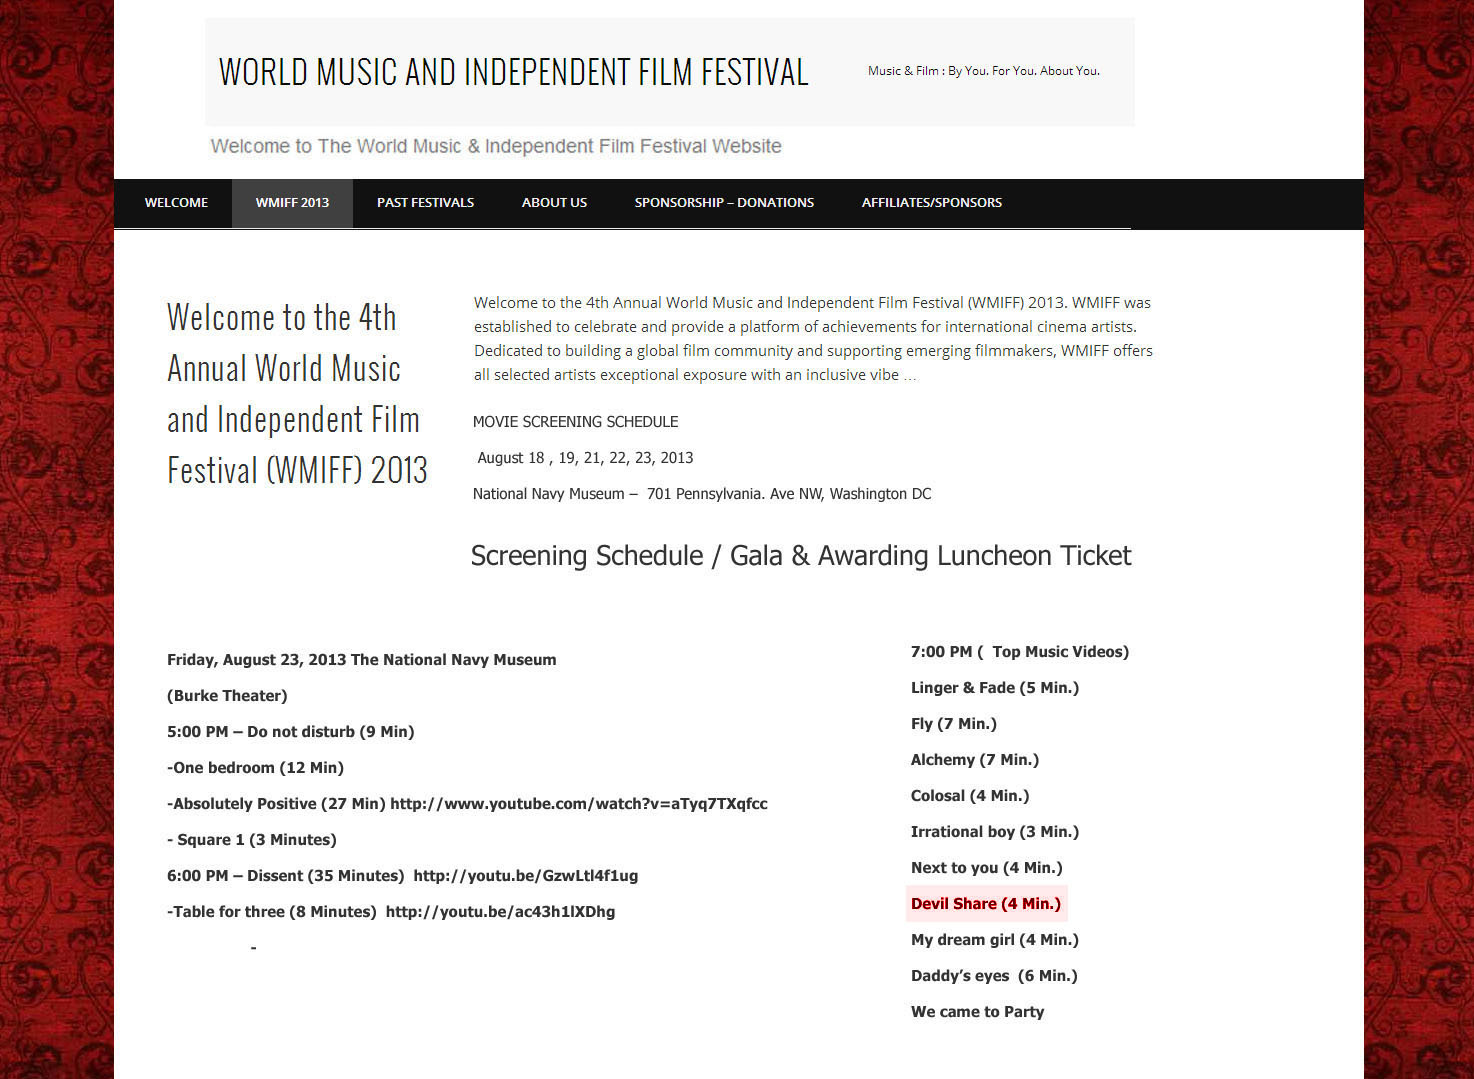This screenshot has height=1079, width=1474.
Task: Open the Dissent youtu.be link
Action: coord(525,876)
